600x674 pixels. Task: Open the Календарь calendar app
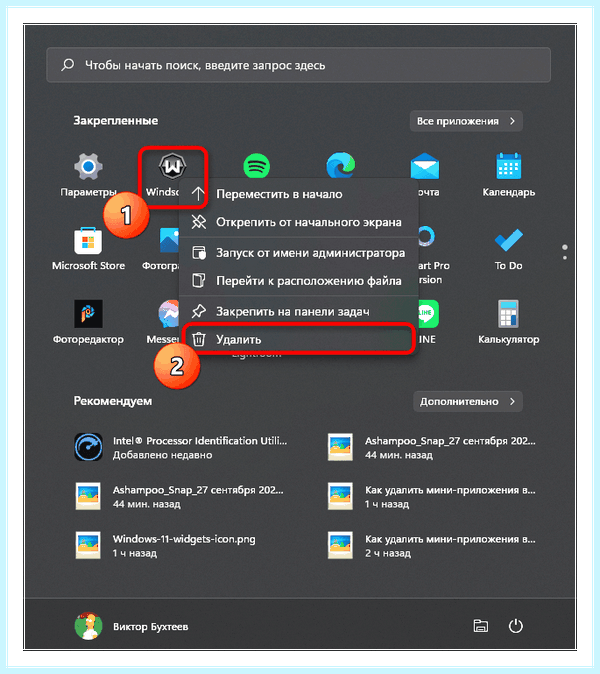[508, 166]
